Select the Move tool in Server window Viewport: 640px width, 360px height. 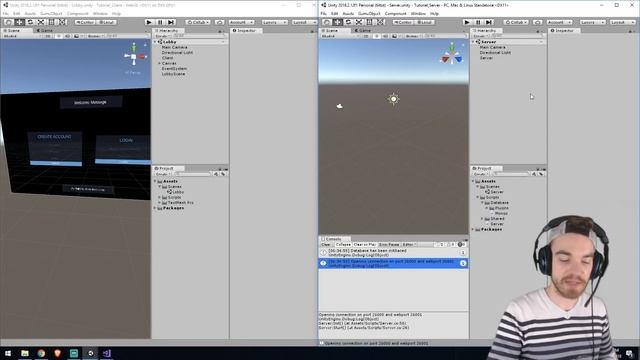point(338,22)
